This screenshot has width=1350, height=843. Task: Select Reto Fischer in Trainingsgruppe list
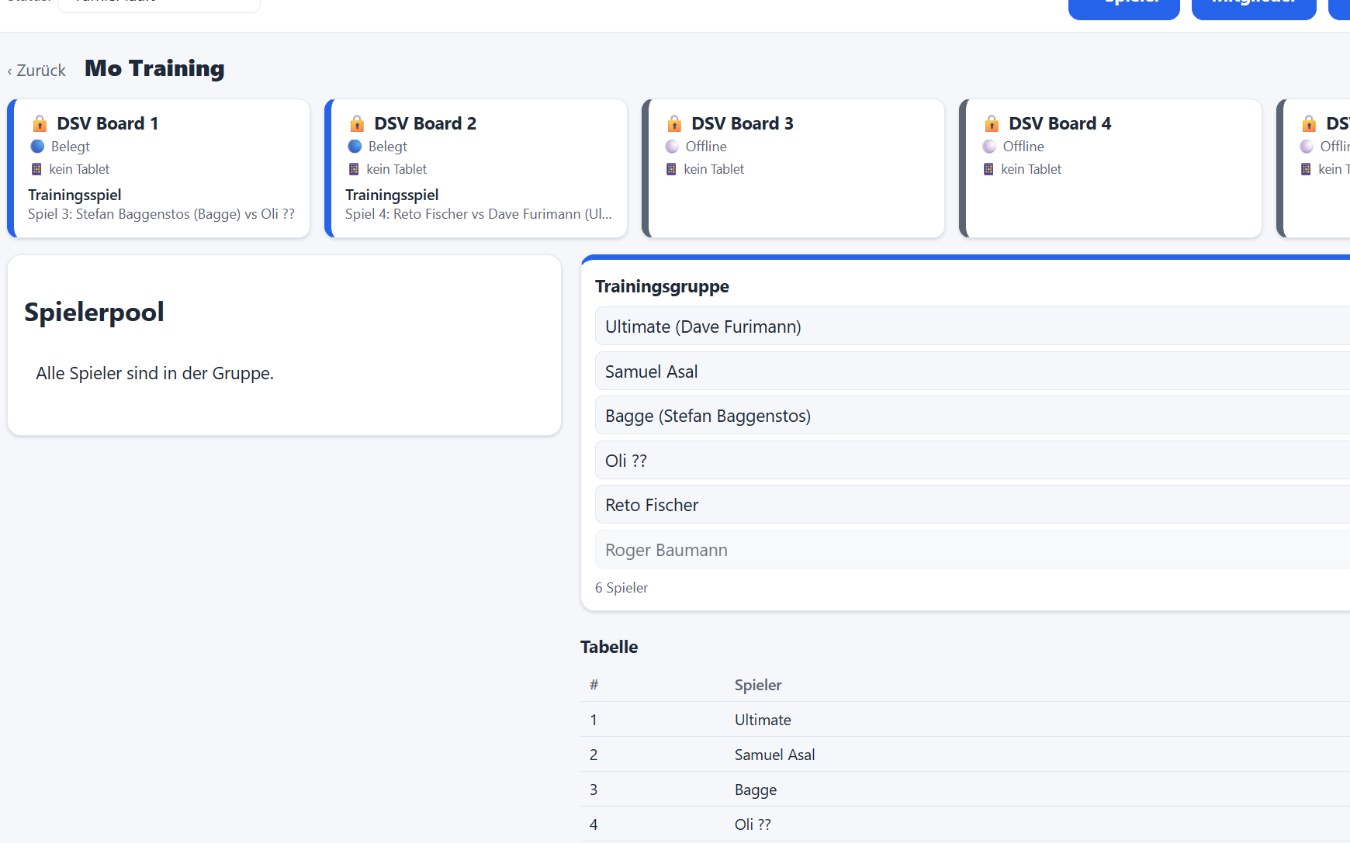click(972, 505)
